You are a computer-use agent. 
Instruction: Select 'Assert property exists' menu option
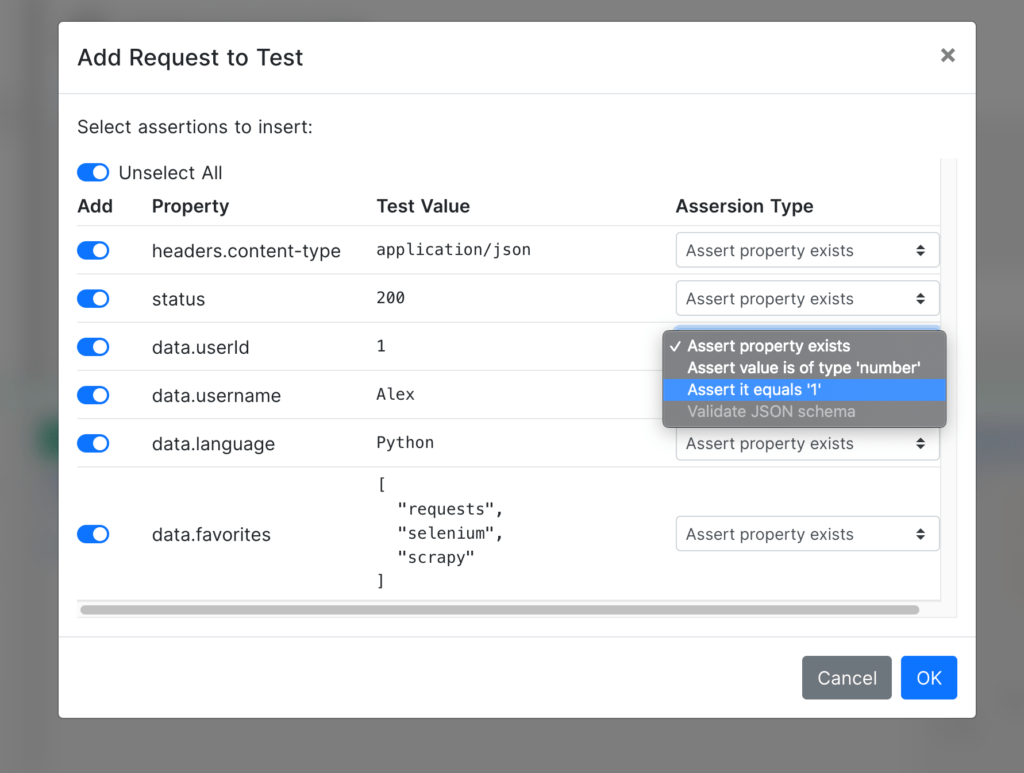tap(768, 346)
